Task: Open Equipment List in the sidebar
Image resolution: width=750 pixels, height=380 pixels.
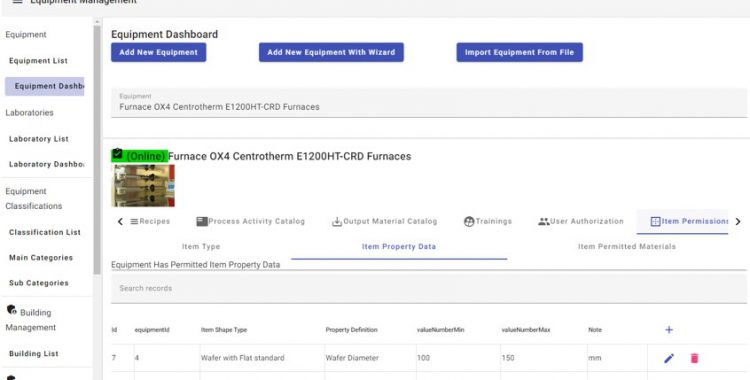Action: pos(38,61)
